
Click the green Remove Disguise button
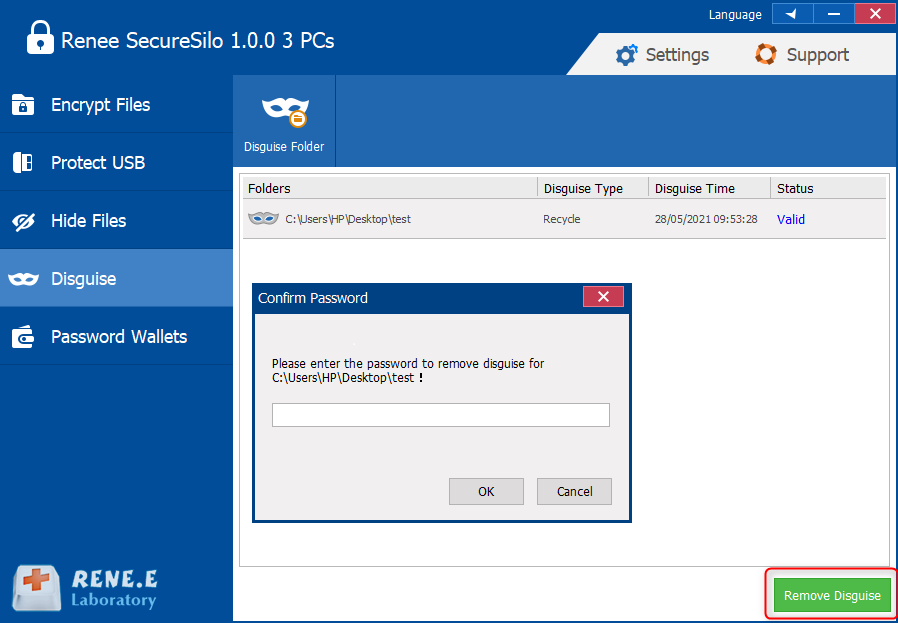[x=831, y=595]
